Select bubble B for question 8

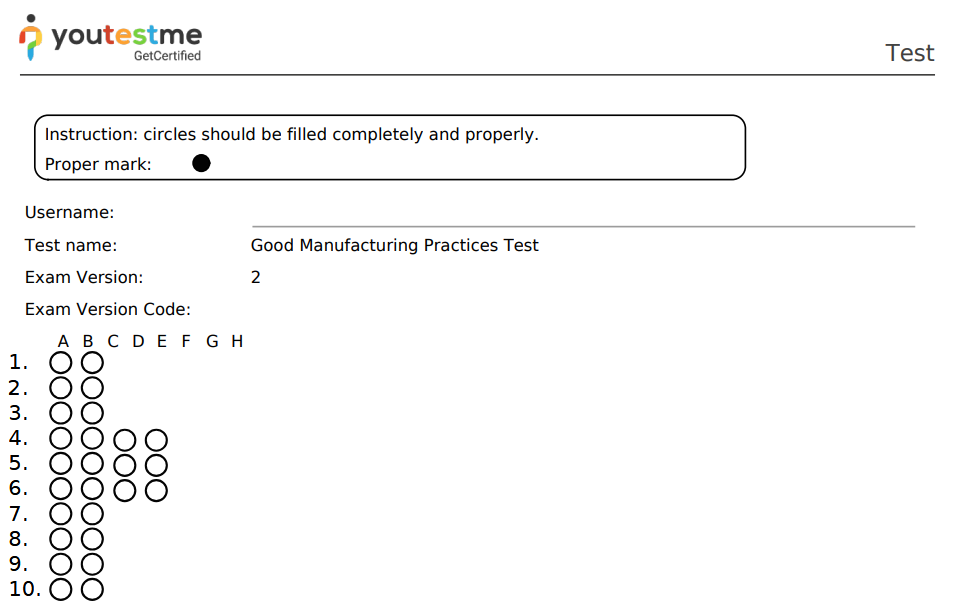tap(92, 539)
